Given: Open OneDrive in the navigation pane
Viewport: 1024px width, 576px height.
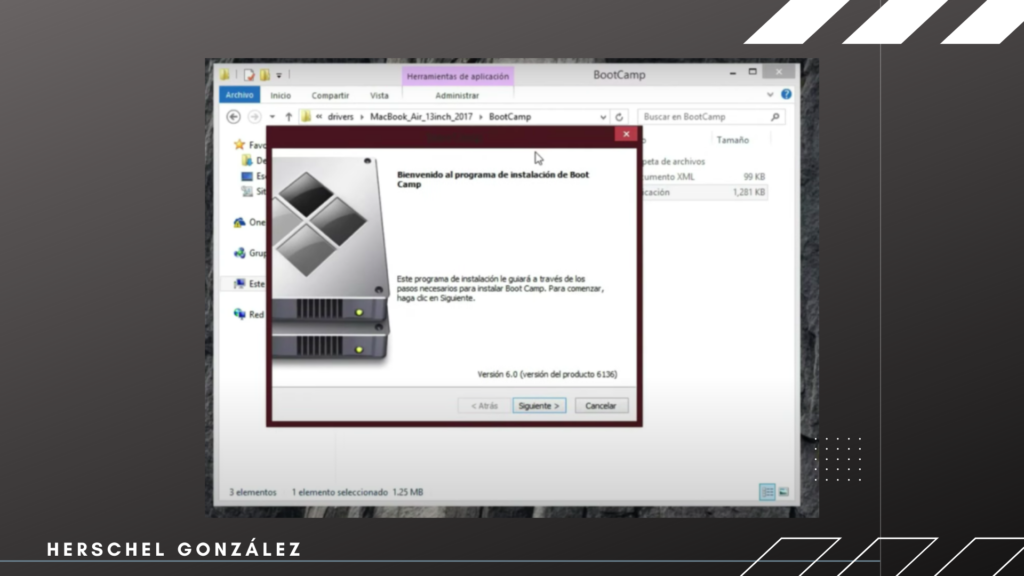Looking at the screenshot, I should [249, 222].
